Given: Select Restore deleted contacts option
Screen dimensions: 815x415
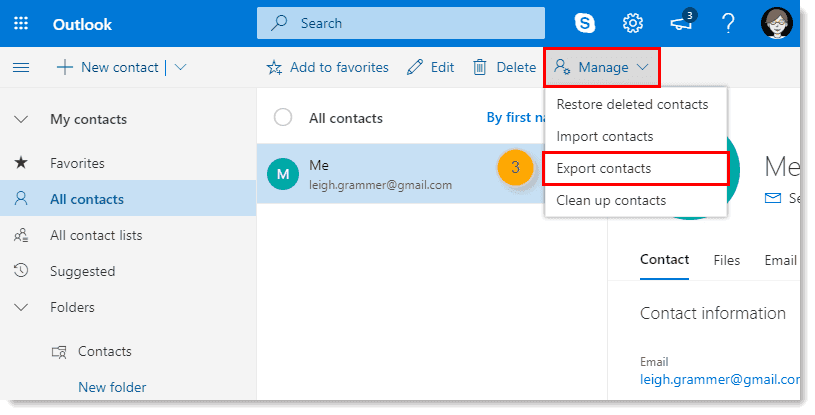Looking at the screenshot, I should pyautogui.click(x=632, y=104).
